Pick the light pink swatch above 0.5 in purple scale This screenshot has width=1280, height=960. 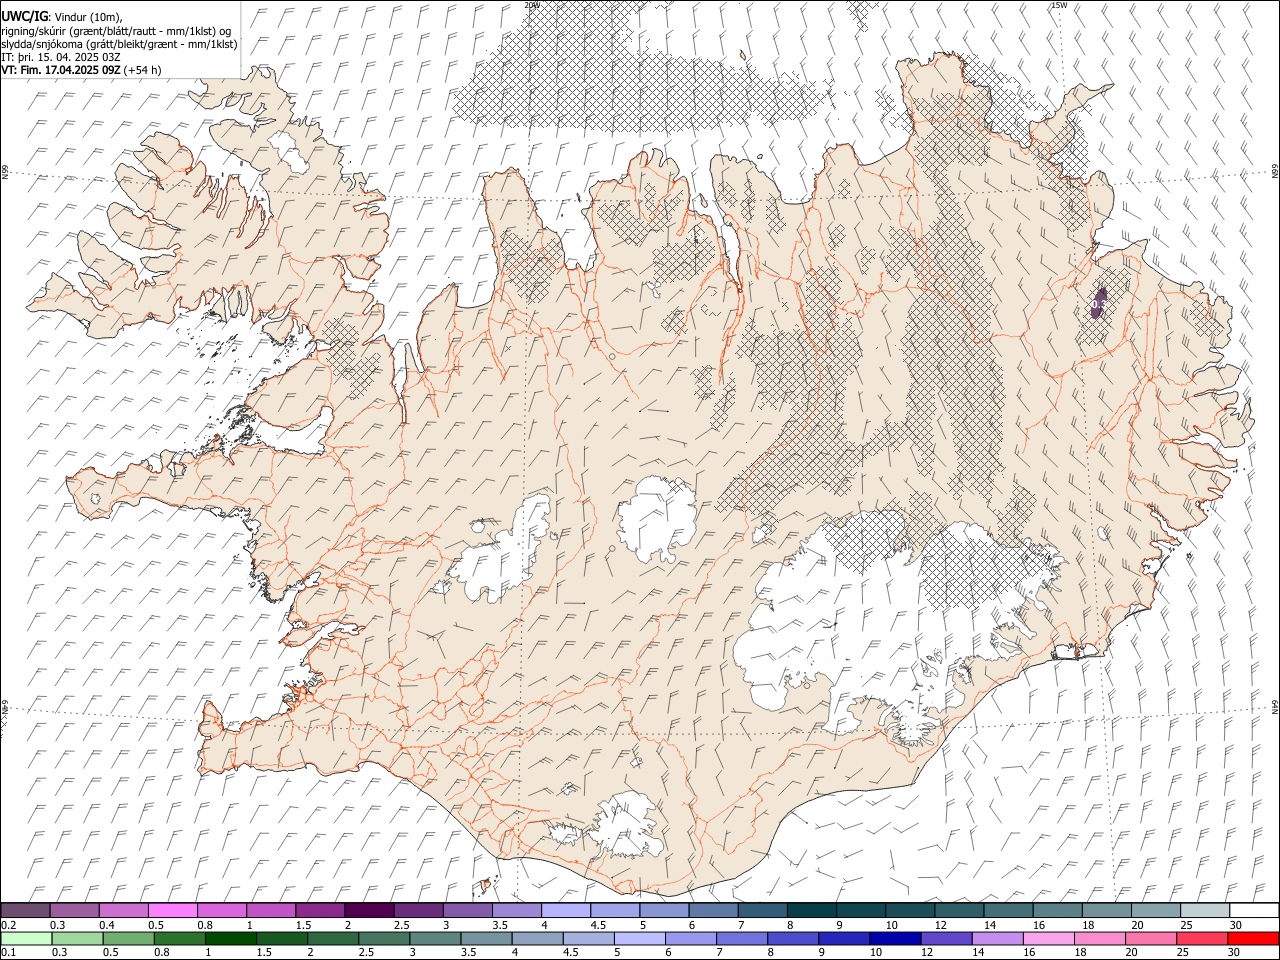(x=172, y=911)
